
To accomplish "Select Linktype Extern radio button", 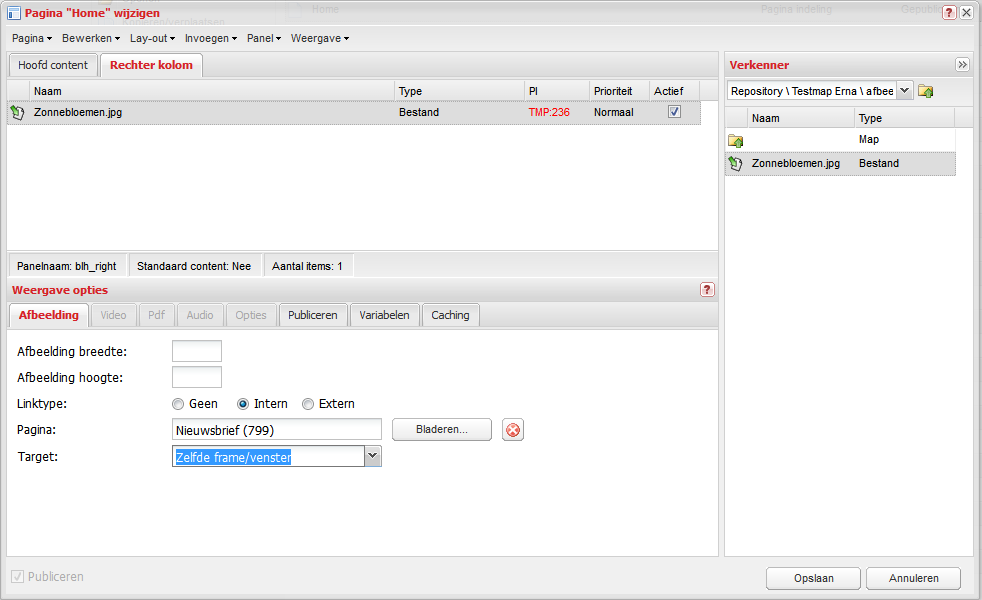I will [x=308, y=404].
